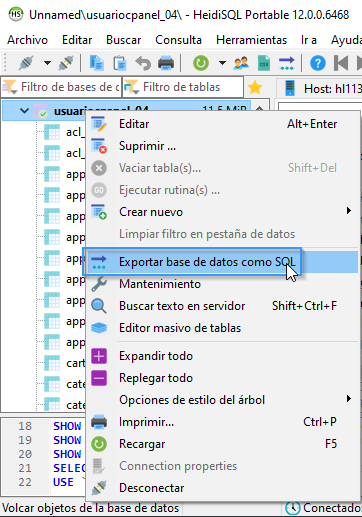Click the connect to server plug icon

coord(26,63)
